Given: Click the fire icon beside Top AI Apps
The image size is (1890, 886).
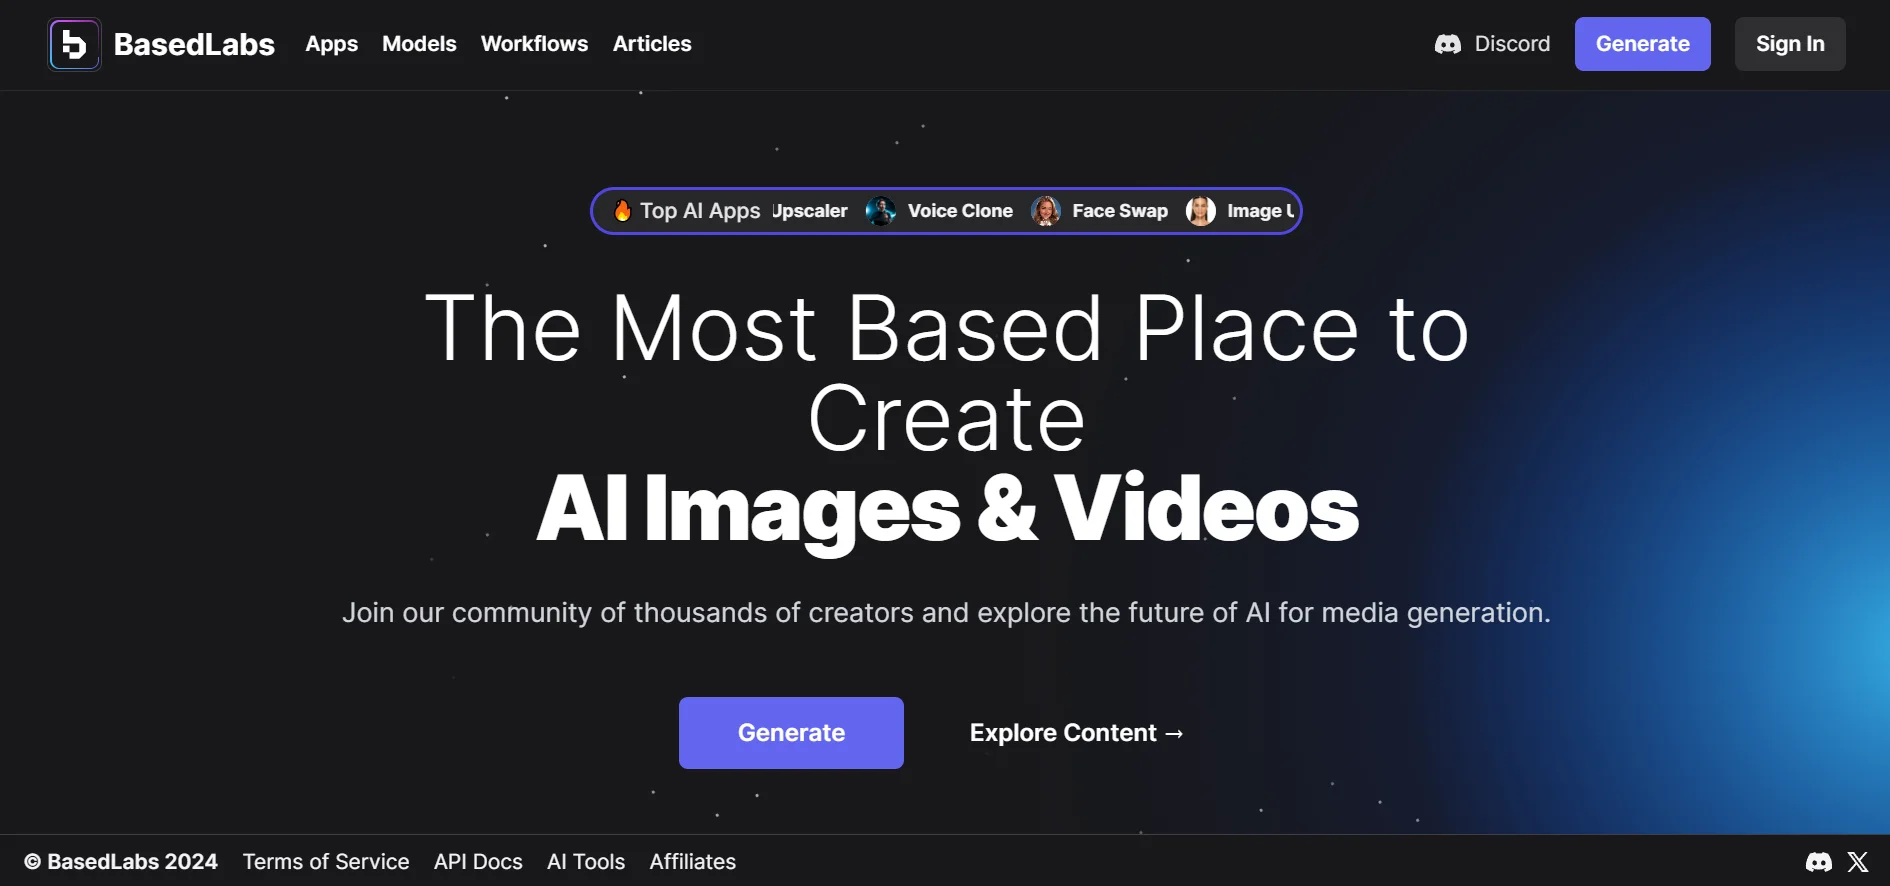Looking at the screenshot, I should [x=622, y=211].
